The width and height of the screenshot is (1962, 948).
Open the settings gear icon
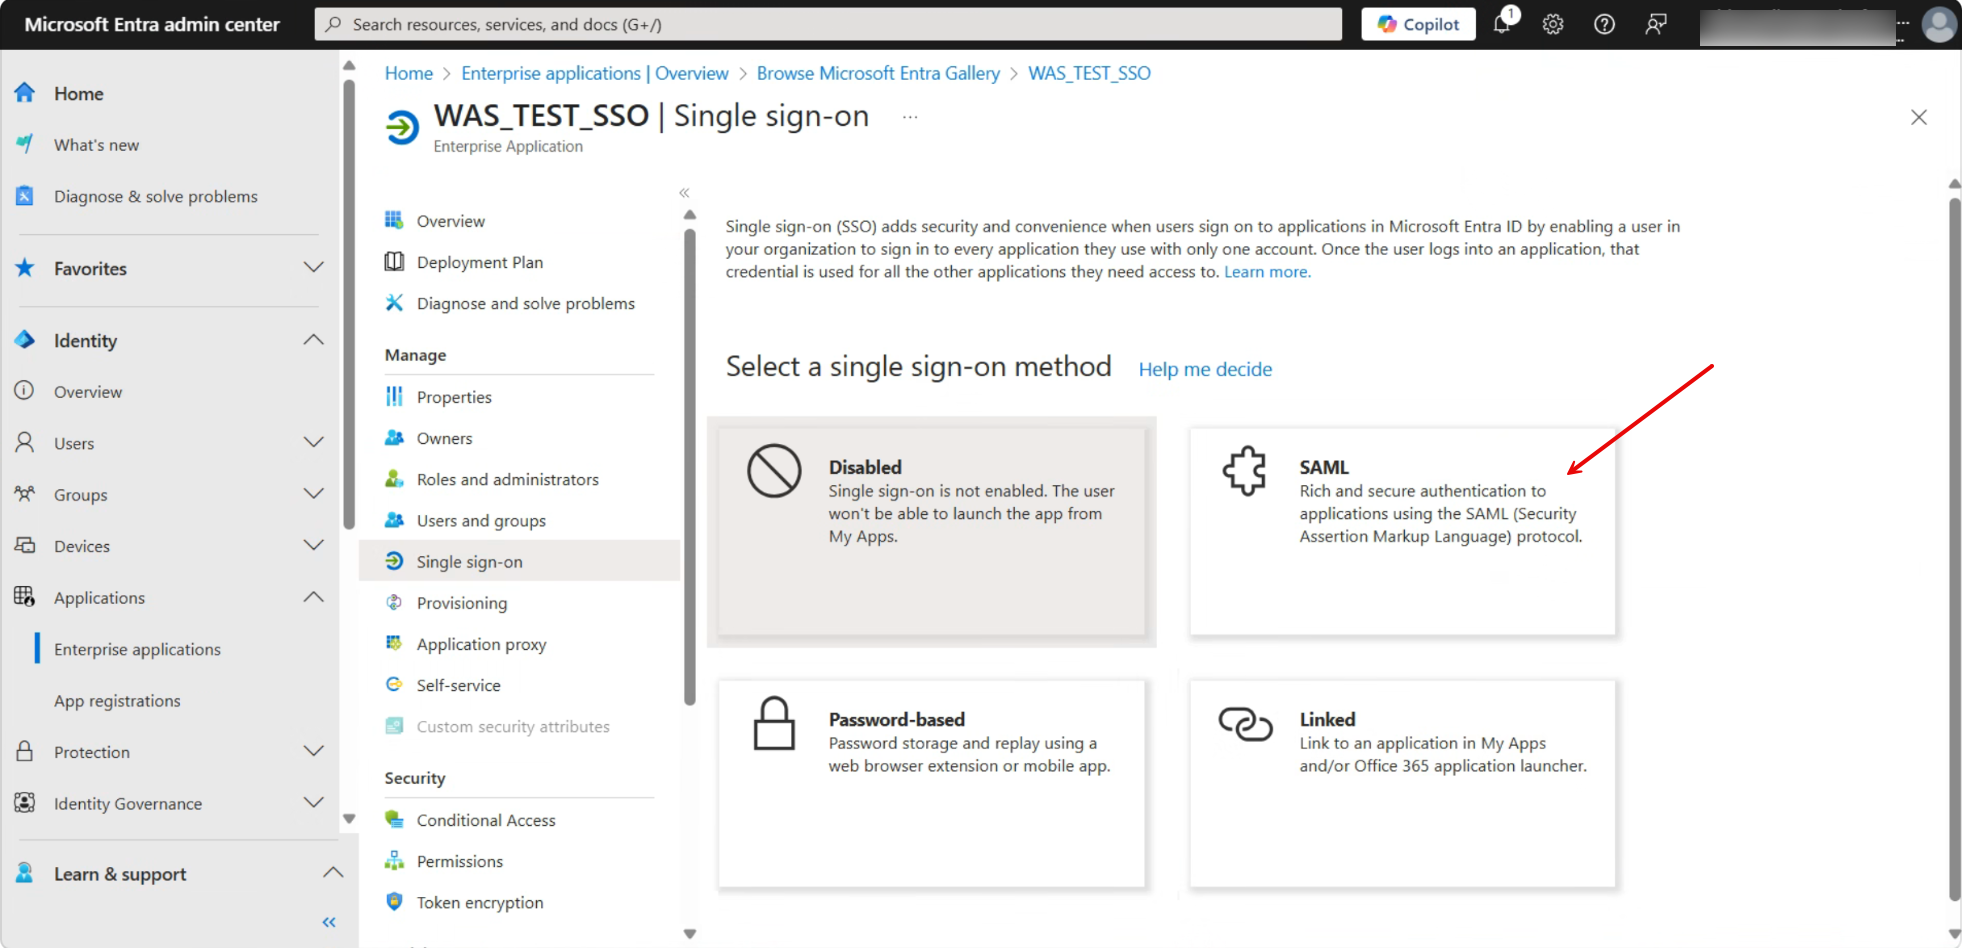1553,24
